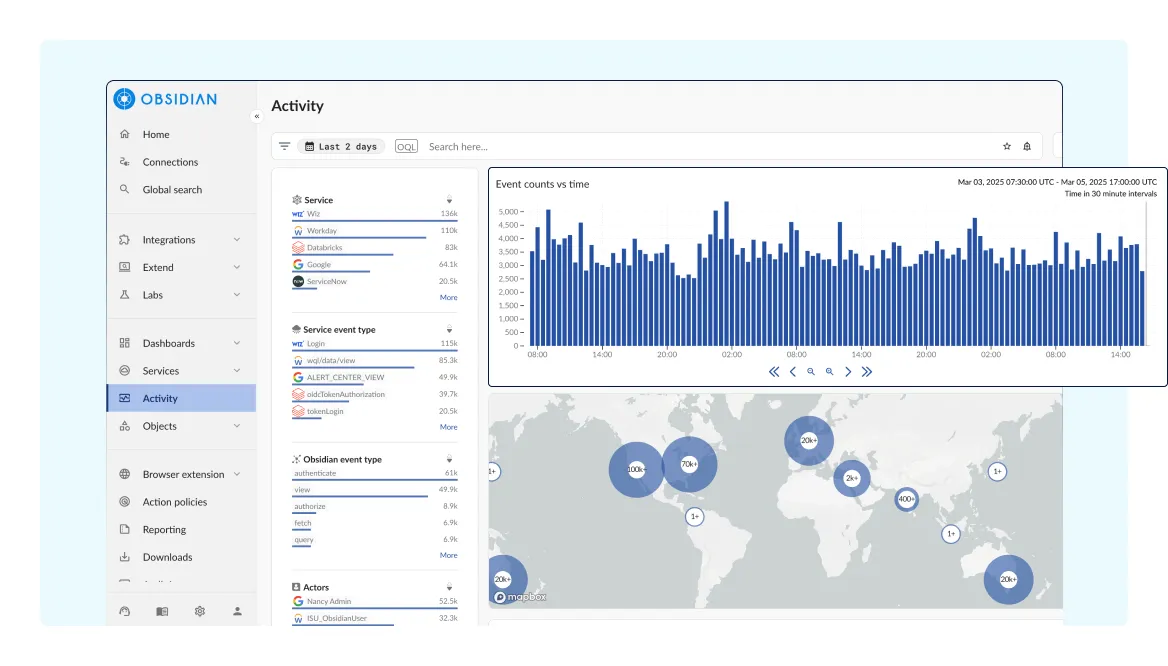The image size is (1168, 666).
Task: Open the Last 2 days date picker
Action: click(x=341, y=147)
